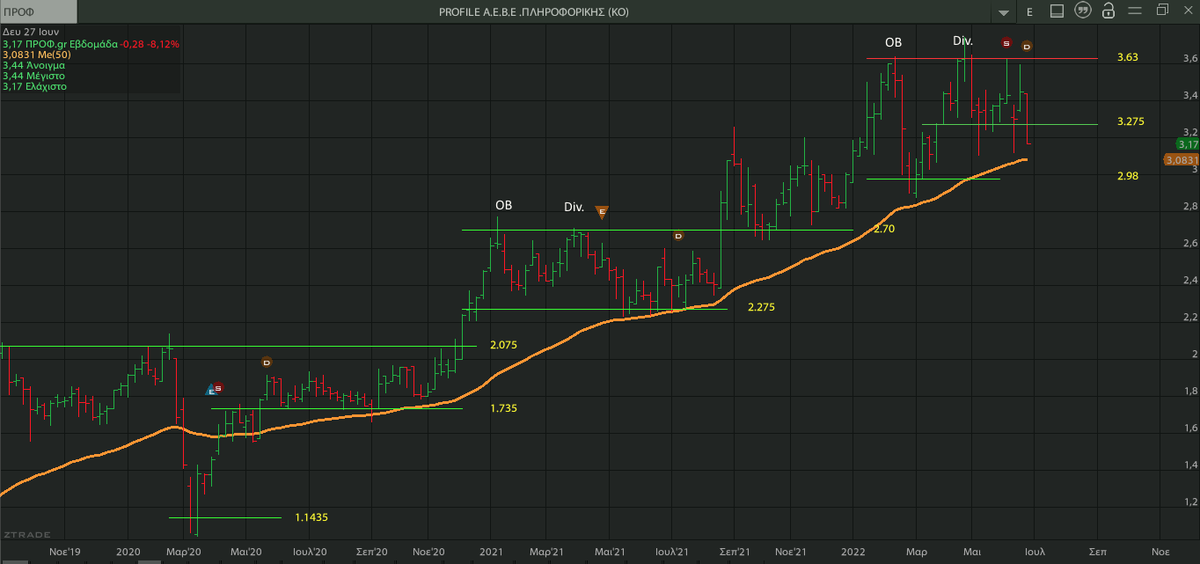Screen dimensions: 1200x564
Task: Select the 1.1435 low level label
Action: 312,517
